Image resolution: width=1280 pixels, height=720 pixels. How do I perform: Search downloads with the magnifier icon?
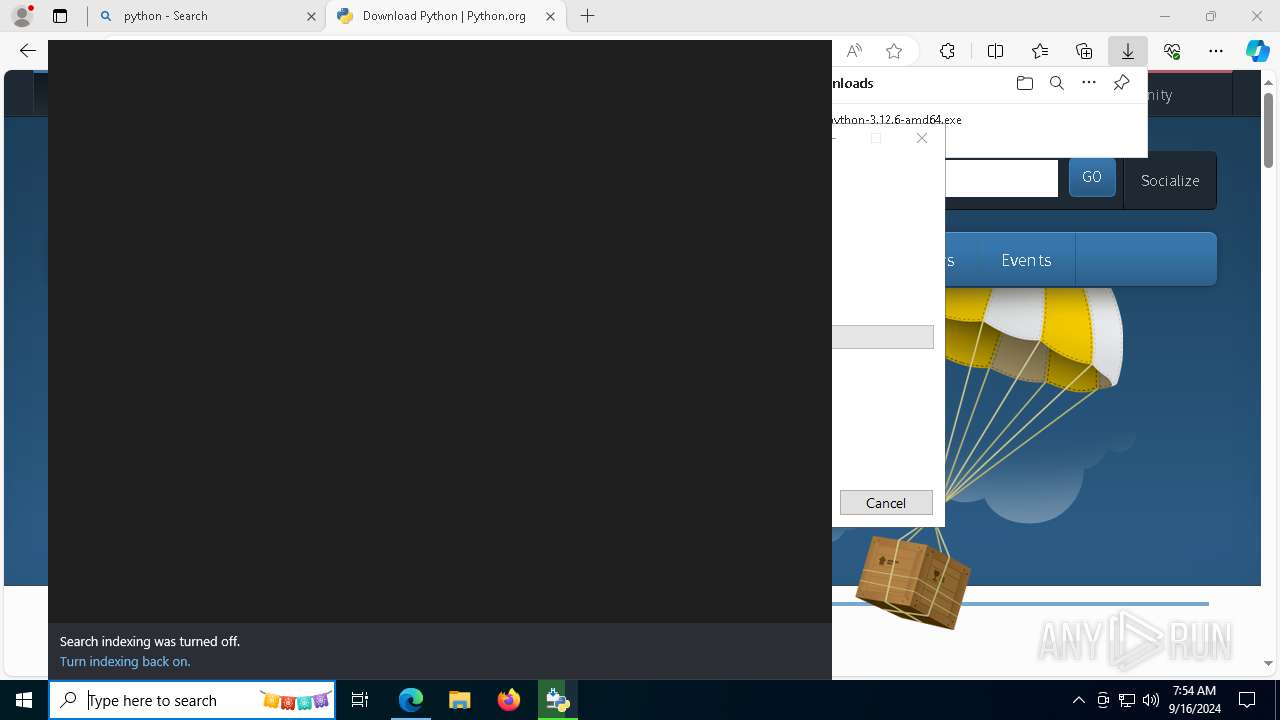[1056, 83]
